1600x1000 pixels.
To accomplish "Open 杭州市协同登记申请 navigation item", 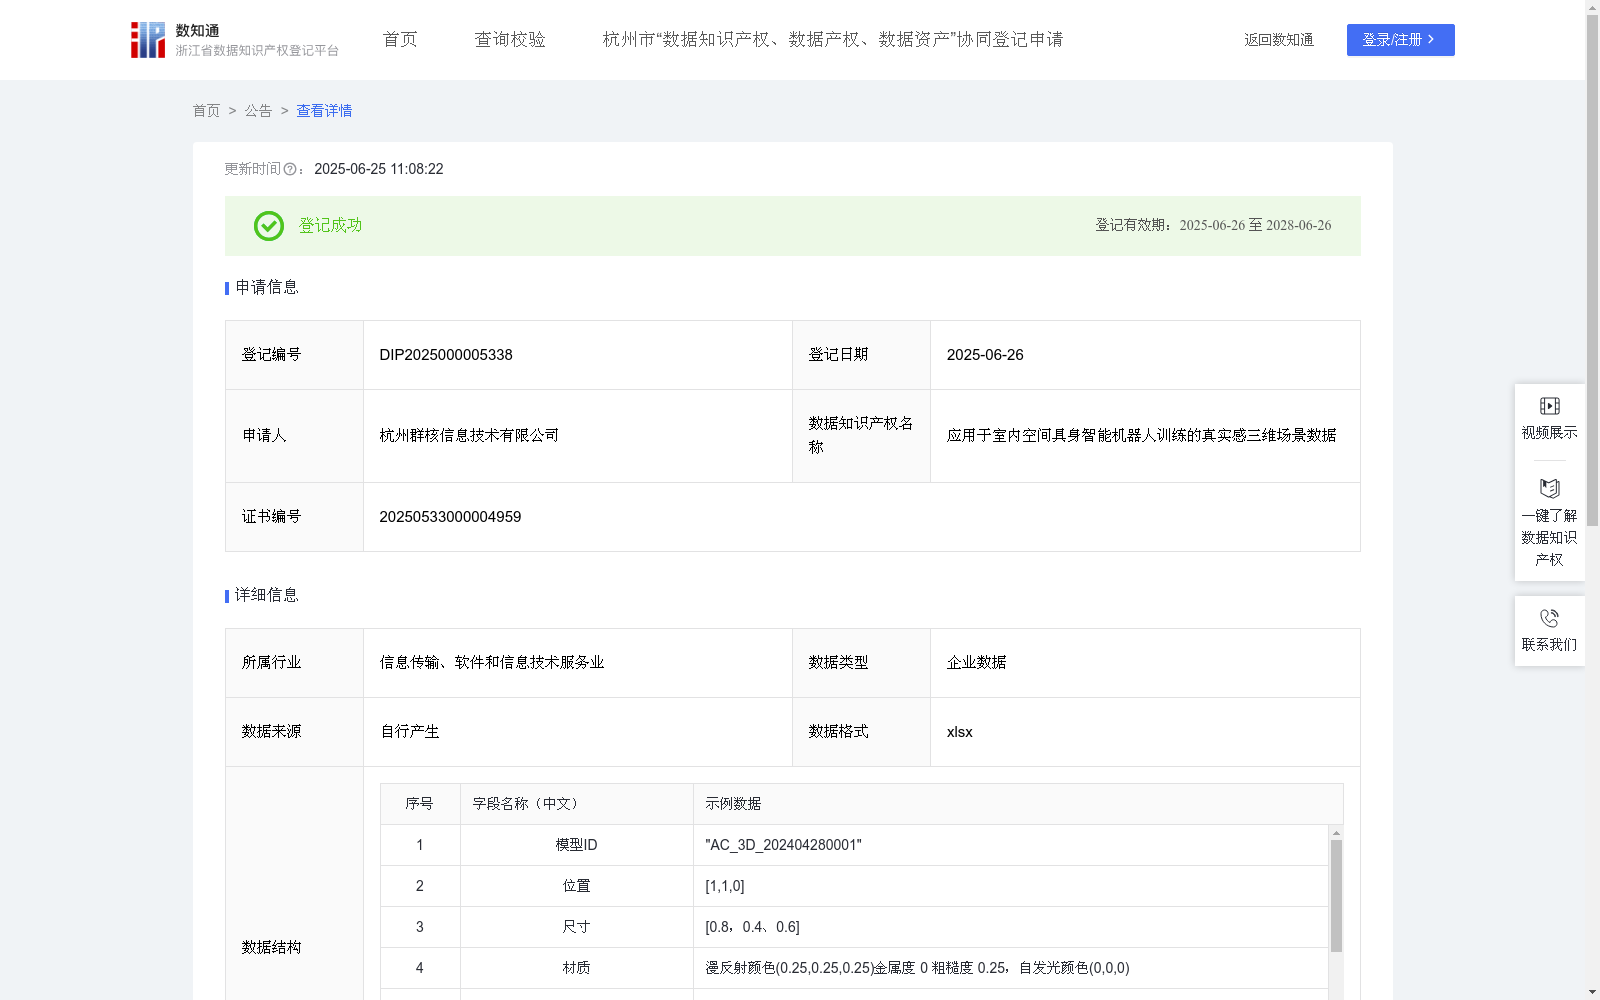I will (x=832, y=40).
